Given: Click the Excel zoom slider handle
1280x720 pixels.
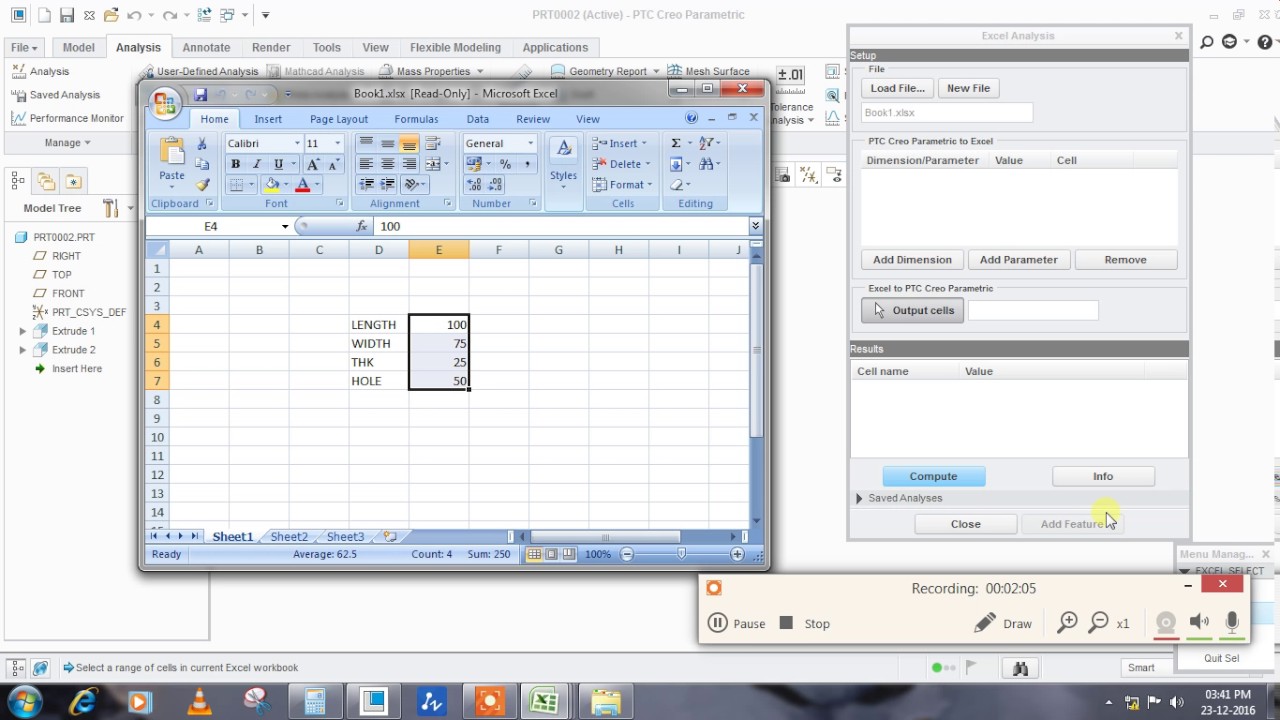Looking at the screenshot, I should click(x=682, y=554).
